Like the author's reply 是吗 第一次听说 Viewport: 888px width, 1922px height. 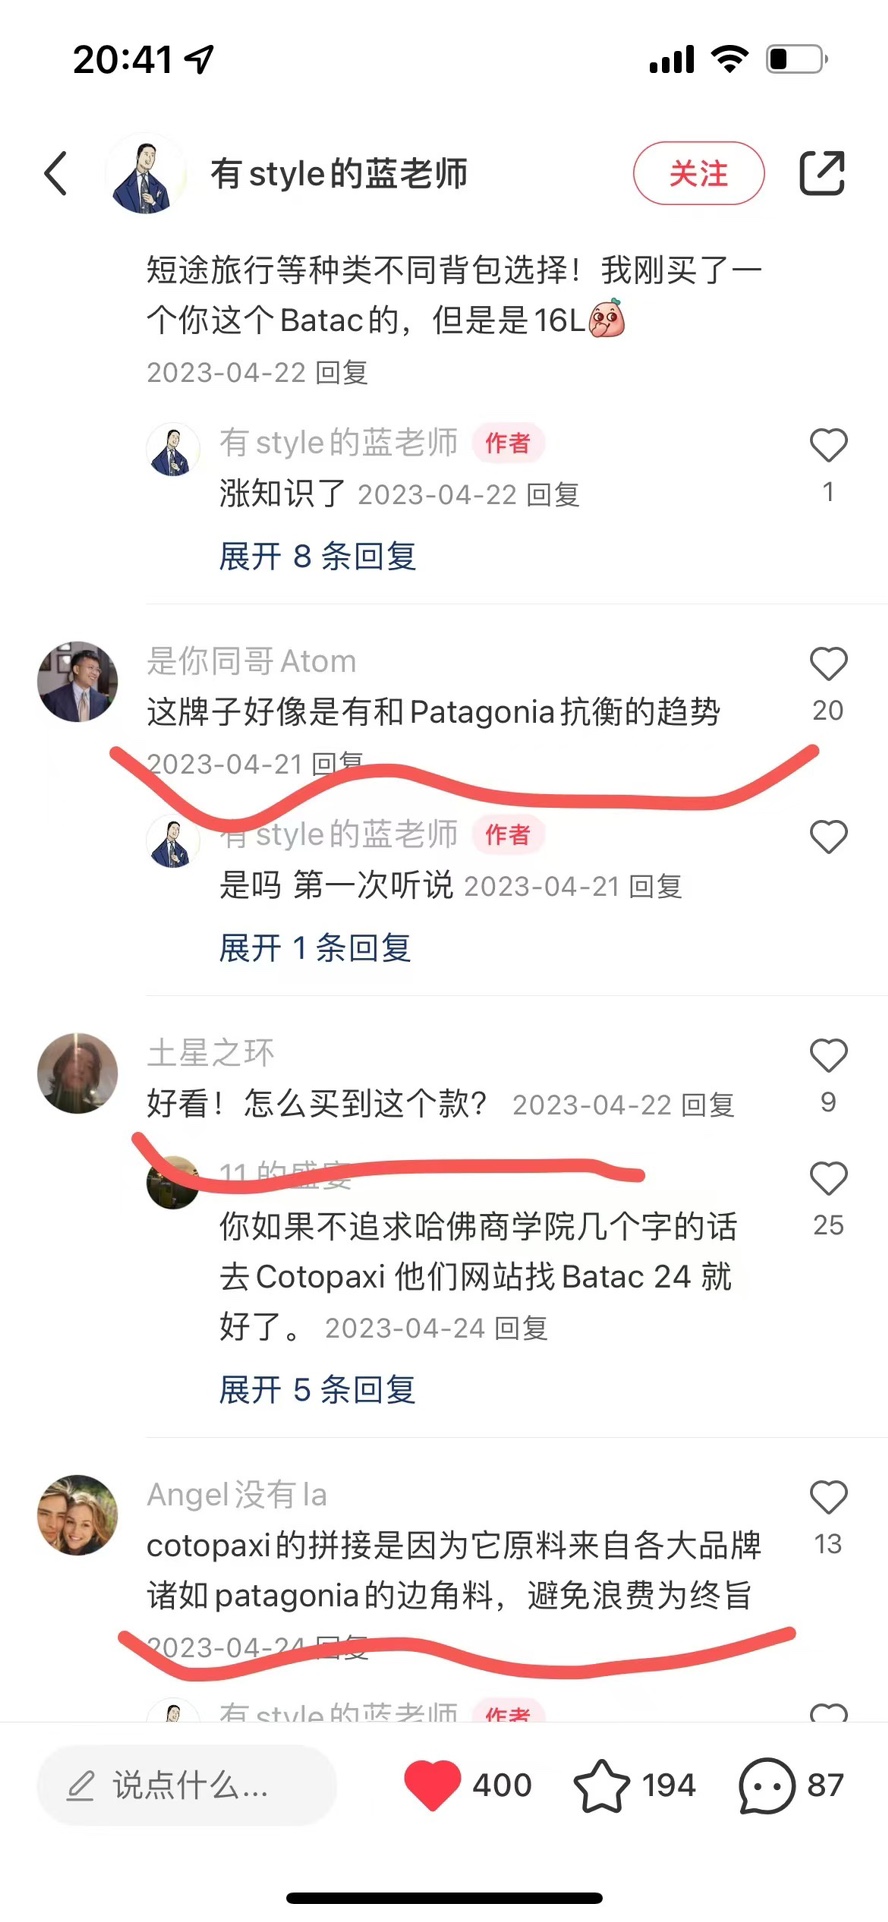click(828, 837)
